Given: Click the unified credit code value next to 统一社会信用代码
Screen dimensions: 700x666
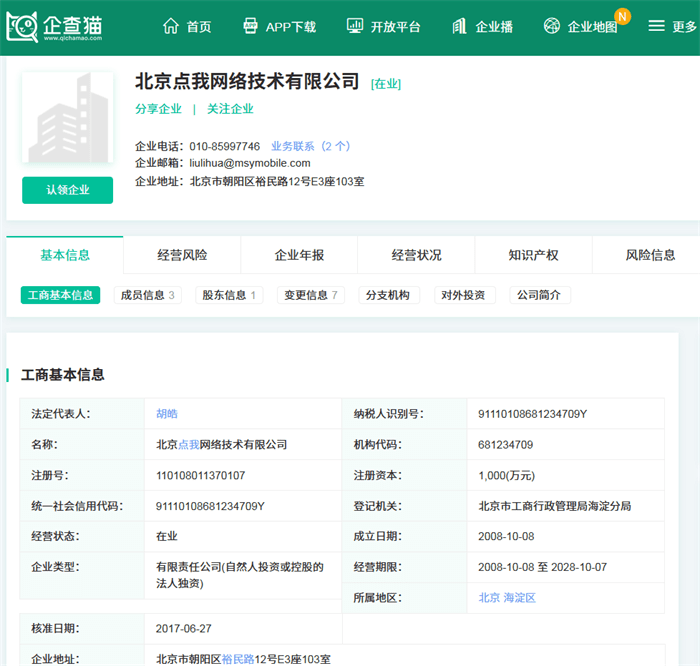Looking at the screenshot, I should 210,506.
